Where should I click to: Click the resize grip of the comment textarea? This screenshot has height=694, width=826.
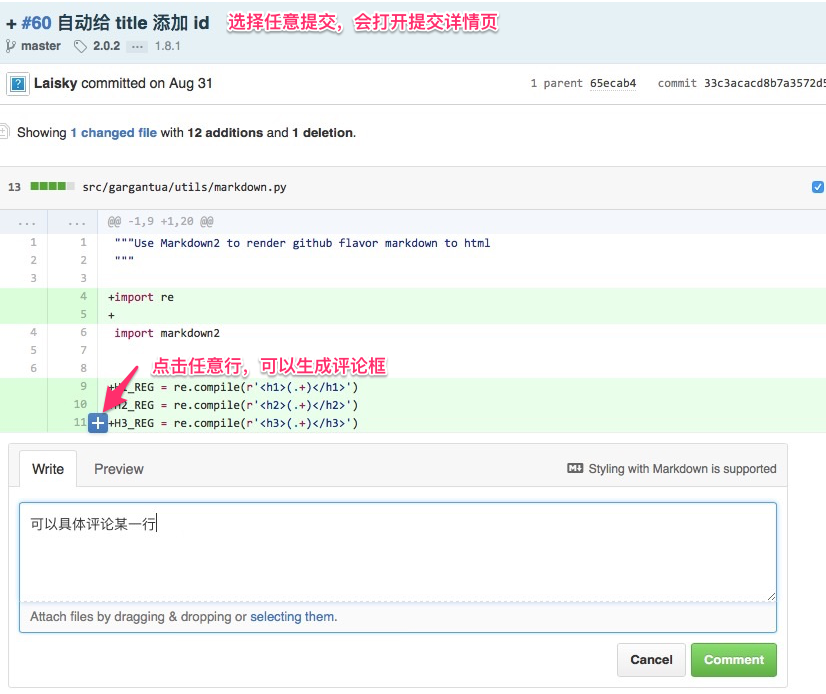pyautogui.click(x=771, y=596)
